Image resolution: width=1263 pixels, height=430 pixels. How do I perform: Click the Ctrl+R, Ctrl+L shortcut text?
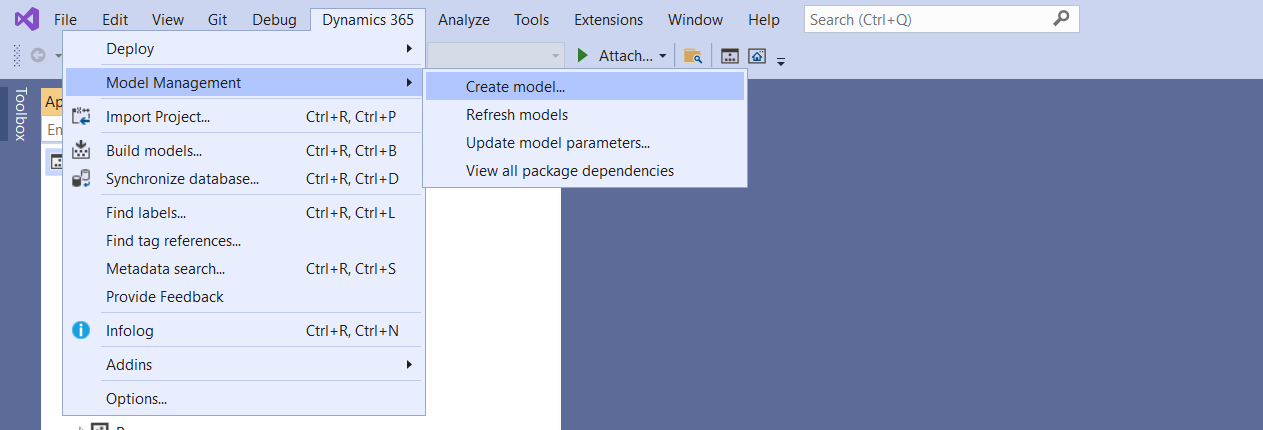[350, 212]
